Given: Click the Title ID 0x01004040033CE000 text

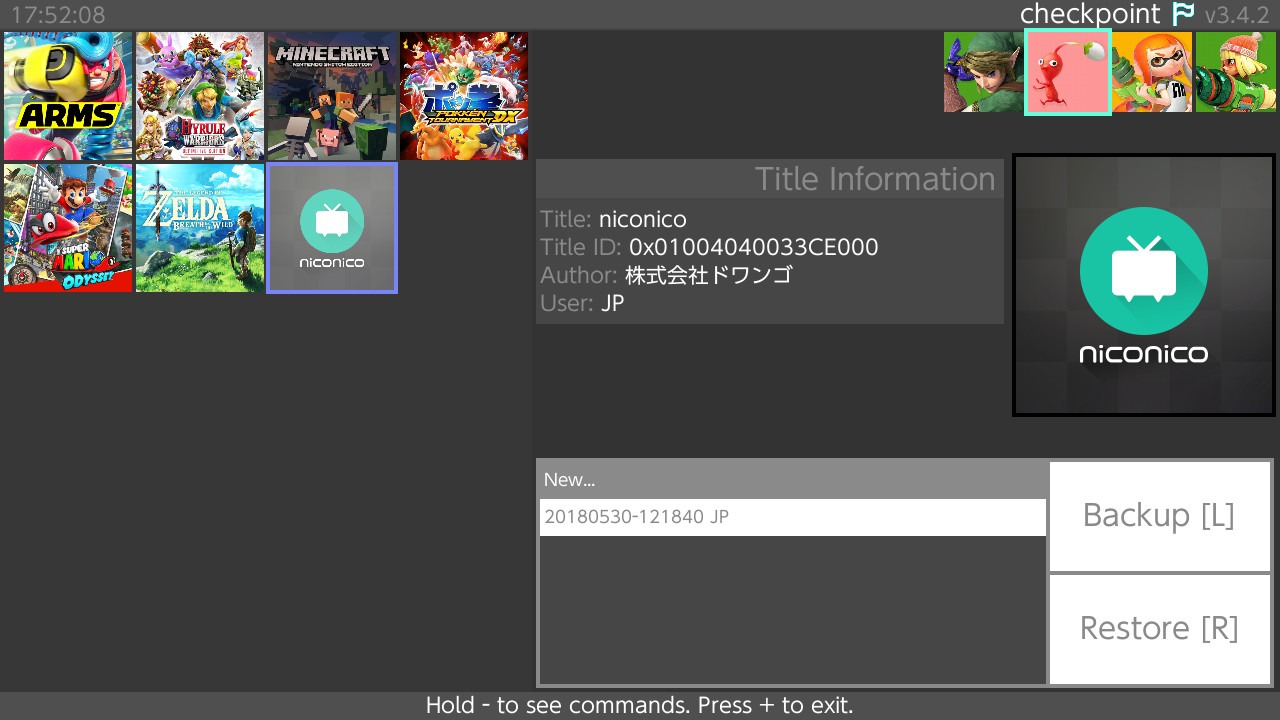Looking at the screenshot, I should [x=709, y=248].
